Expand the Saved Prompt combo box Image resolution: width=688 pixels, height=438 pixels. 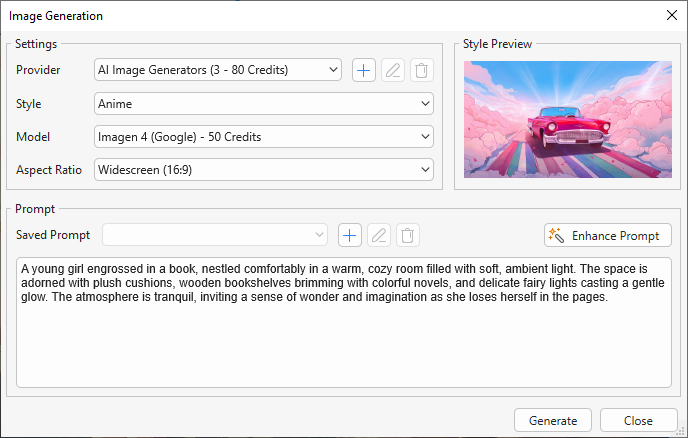215,235
